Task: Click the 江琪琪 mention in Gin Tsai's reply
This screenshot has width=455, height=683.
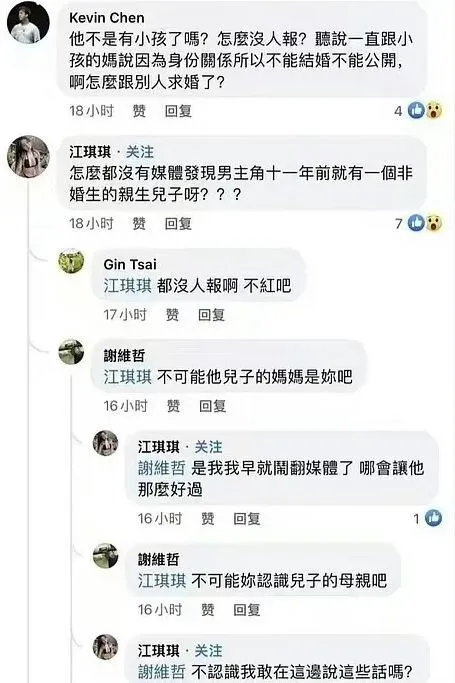Action: point(128,286)
